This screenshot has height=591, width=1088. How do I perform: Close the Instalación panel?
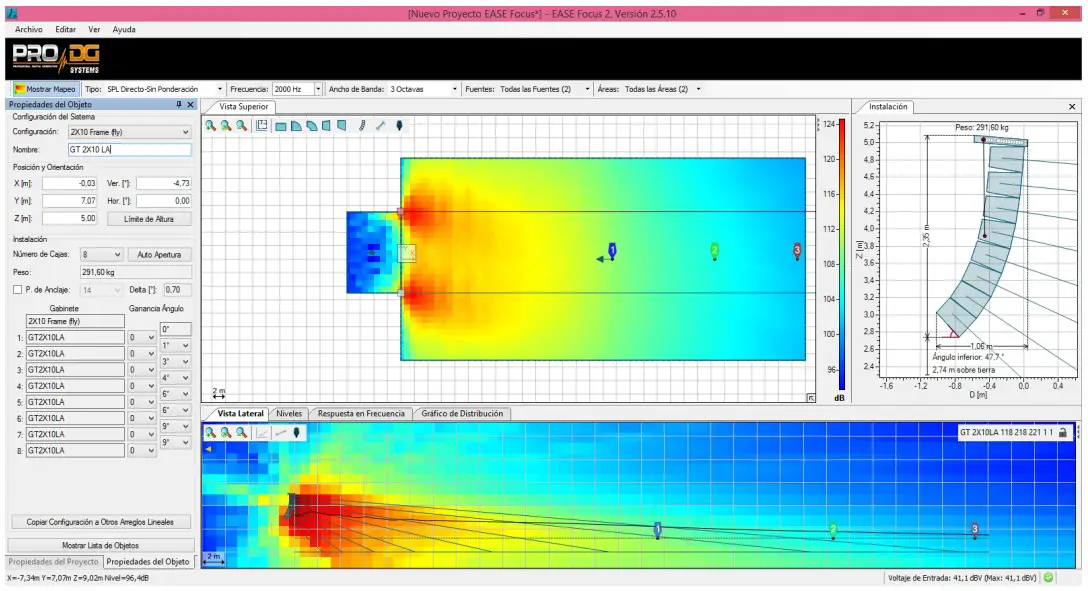[1072, 107]
